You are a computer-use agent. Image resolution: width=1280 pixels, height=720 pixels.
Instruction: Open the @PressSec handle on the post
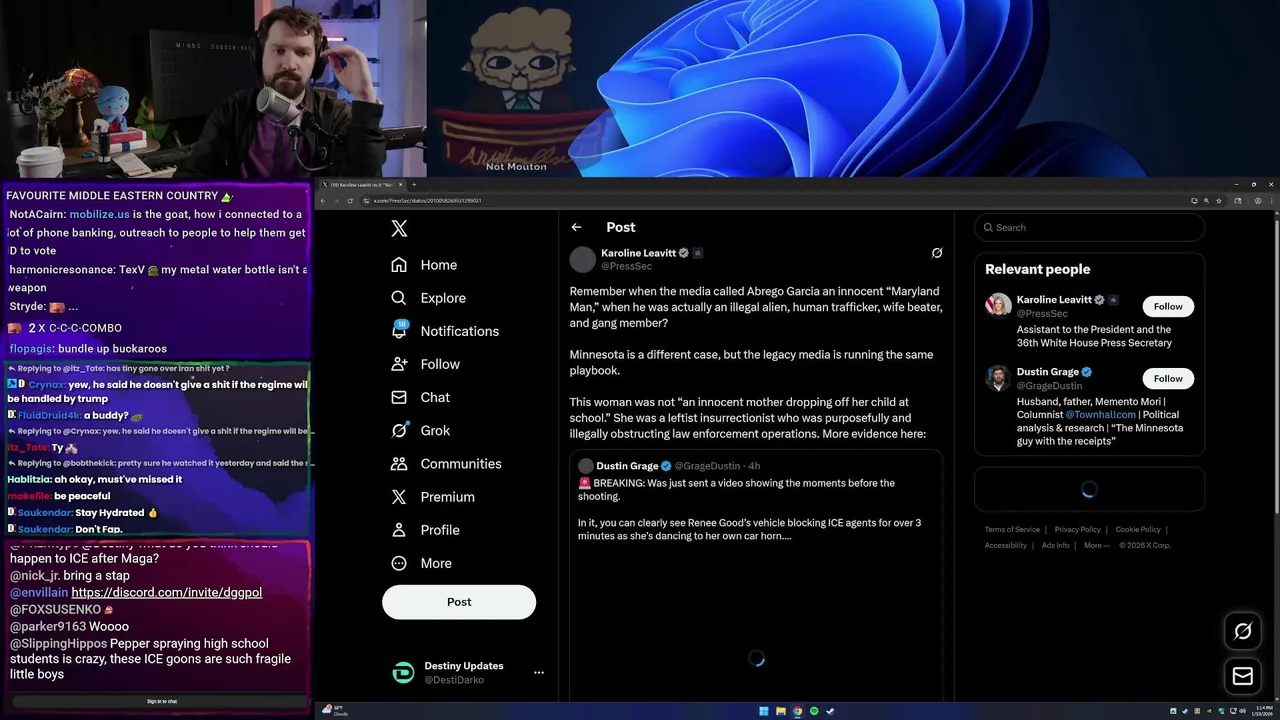coord(626,266)
